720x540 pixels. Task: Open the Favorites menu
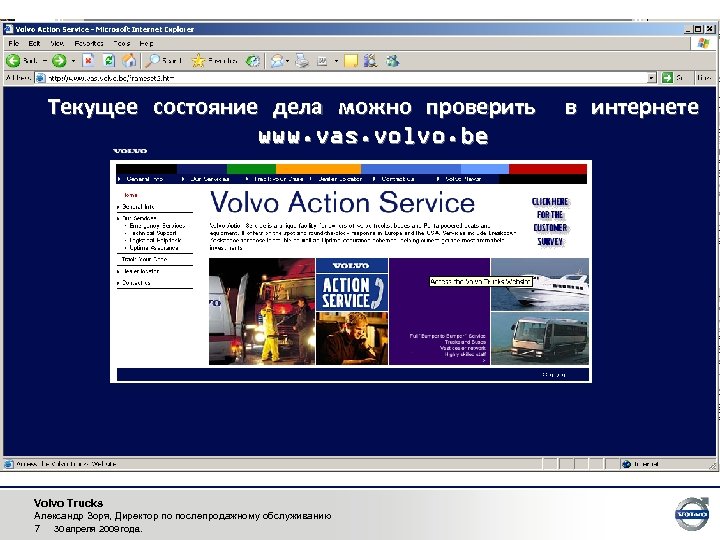pyautogui.click(x=89, y=43)
